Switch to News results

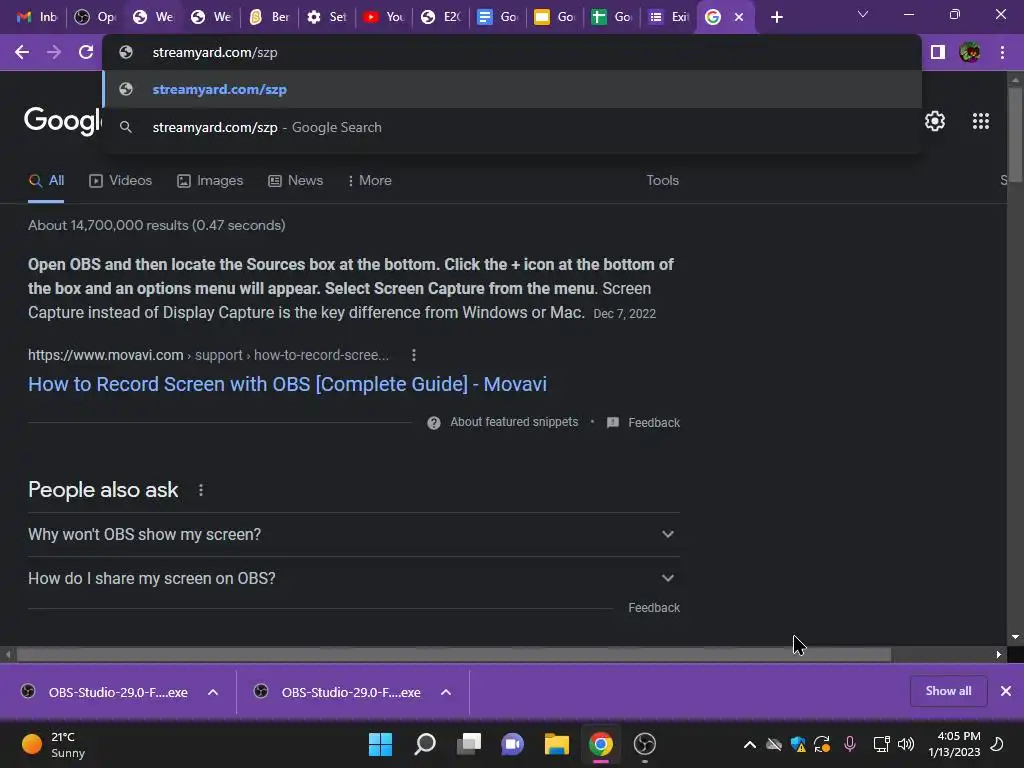296,181
